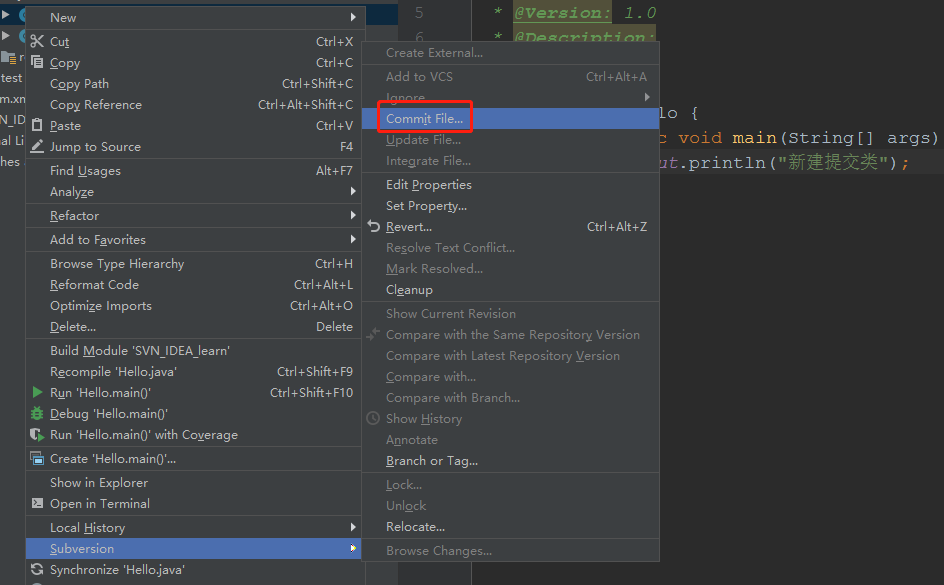Viewport: 944px width, 585px height.
Task: Open Browse Changes...
Action: 511,551
